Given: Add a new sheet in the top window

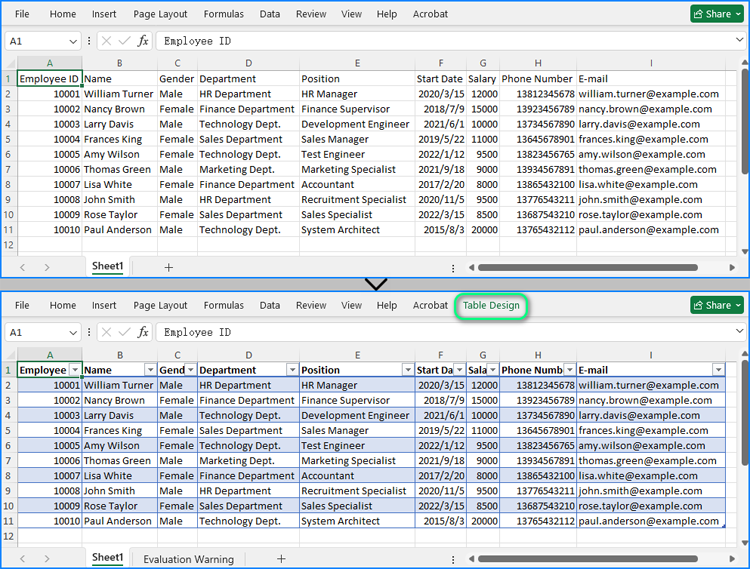Looking at the screenshot, I should click(x=168, y=267).
